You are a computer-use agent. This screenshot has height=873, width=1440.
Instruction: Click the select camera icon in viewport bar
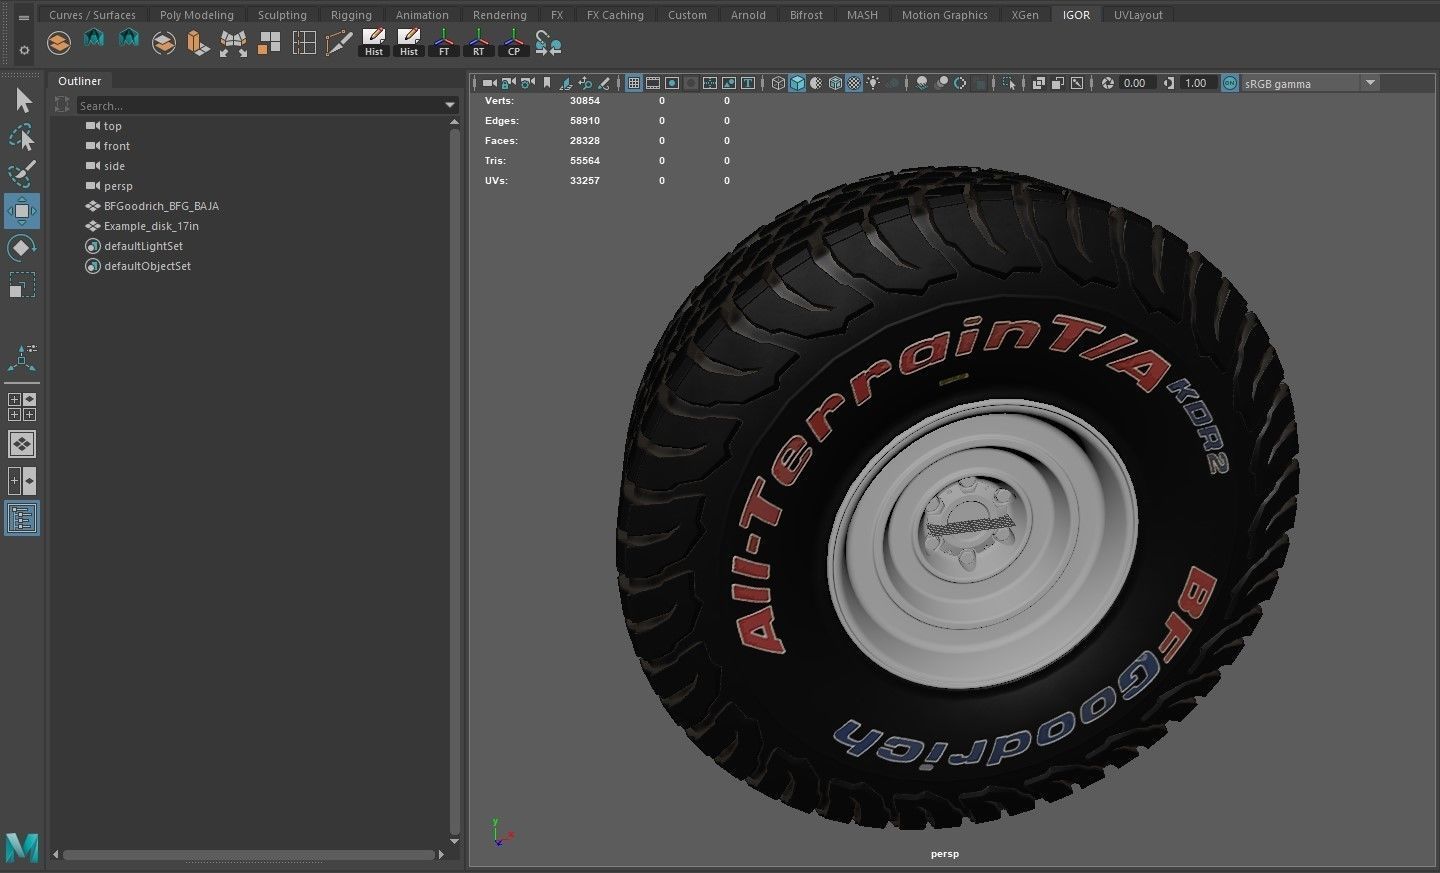tap(488, 83)
